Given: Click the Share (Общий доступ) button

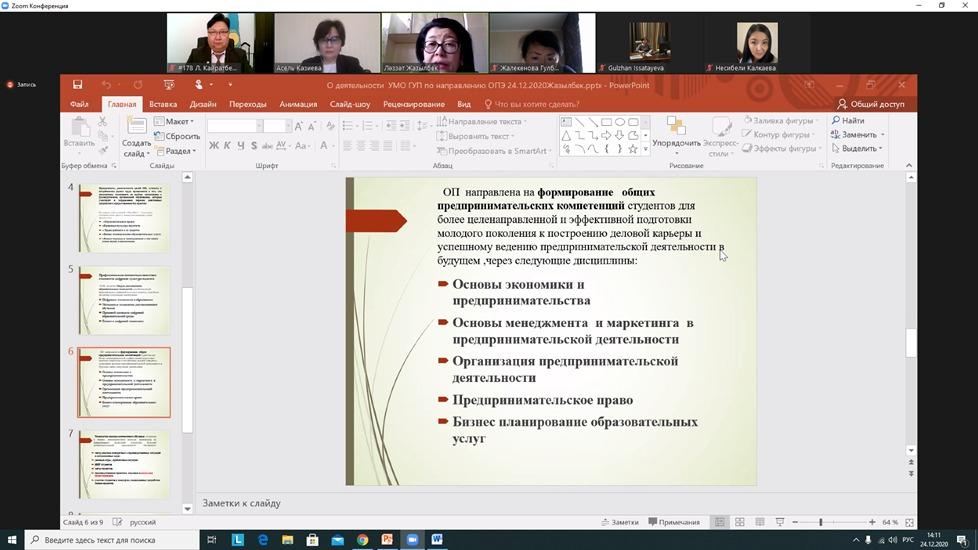Looking at the screenshot, I should (x=871, y=104).
